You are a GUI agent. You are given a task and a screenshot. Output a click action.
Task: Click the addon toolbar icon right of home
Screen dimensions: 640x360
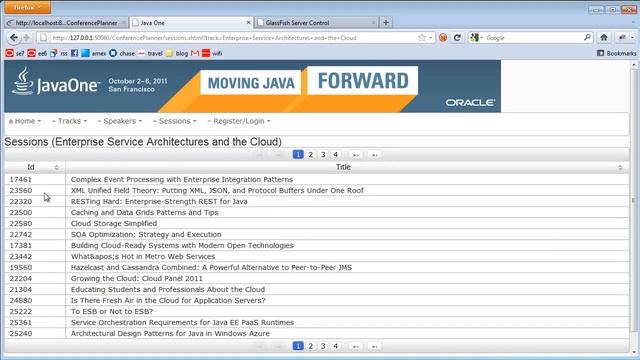pyautogui.click(x=622, y=38)
